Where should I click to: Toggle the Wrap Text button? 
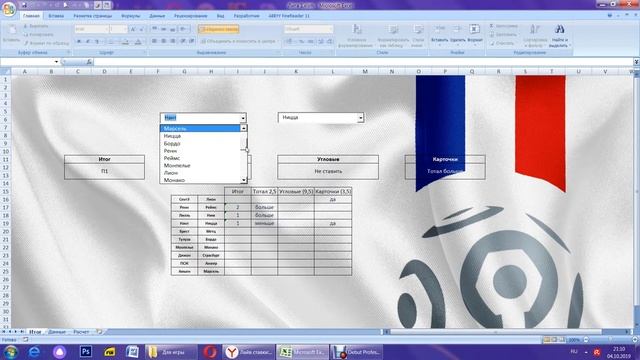pyautogui.click(x=218, y=29)
